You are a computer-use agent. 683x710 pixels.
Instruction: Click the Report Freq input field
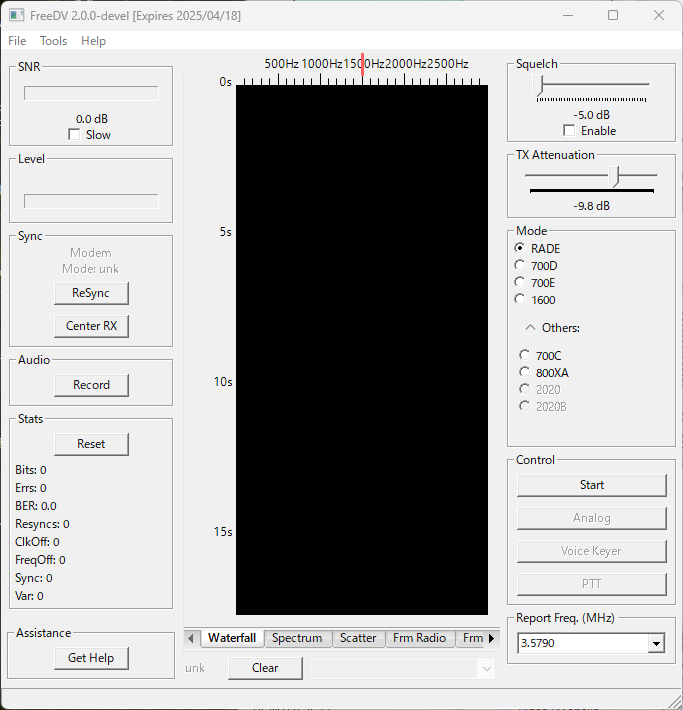tap(583, 643)
